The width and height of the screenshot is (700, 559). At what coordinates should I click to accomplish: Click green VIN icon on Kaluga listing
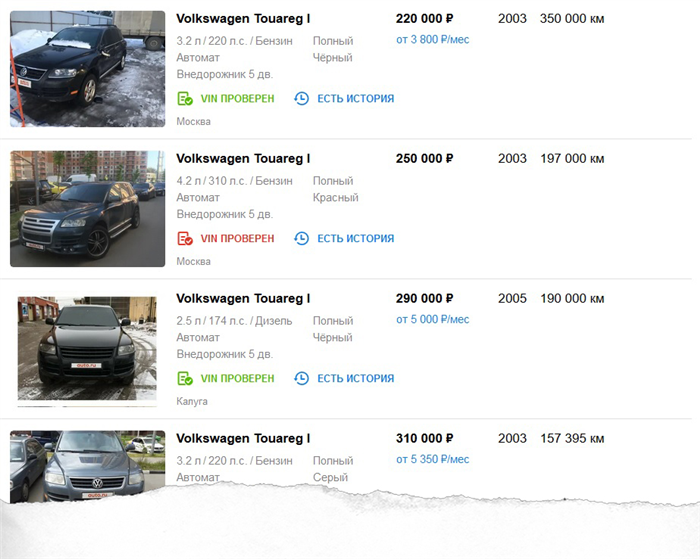tap(185, 378)
